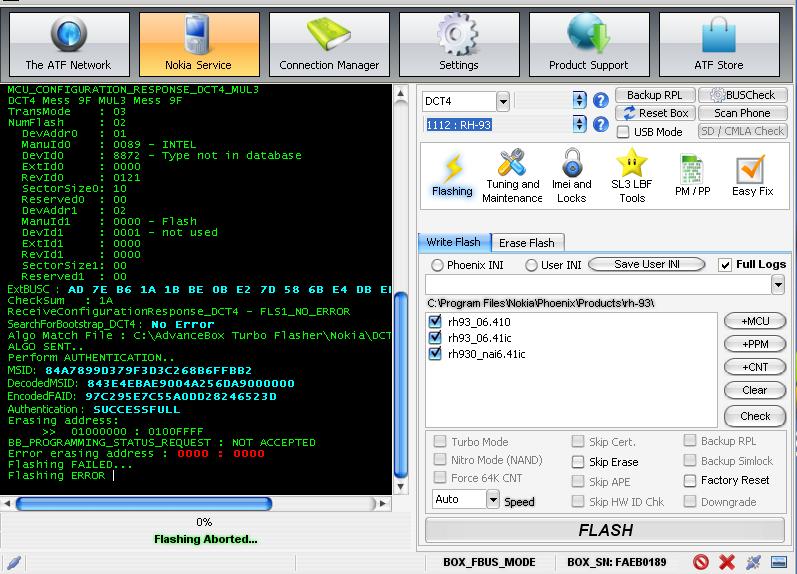Viewport: 797px width, 574px height.
Task: Toggle Downgrade checkbox
Action: [690, 501]
